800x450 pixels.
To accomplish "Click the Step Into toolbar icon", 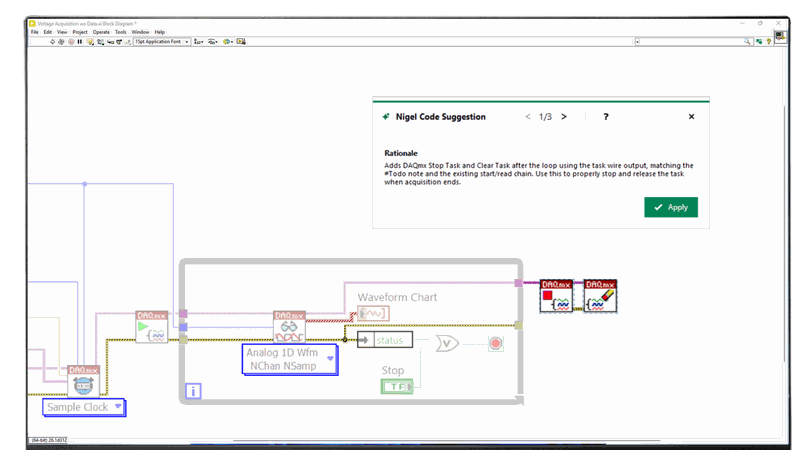I will click(110, 42).
